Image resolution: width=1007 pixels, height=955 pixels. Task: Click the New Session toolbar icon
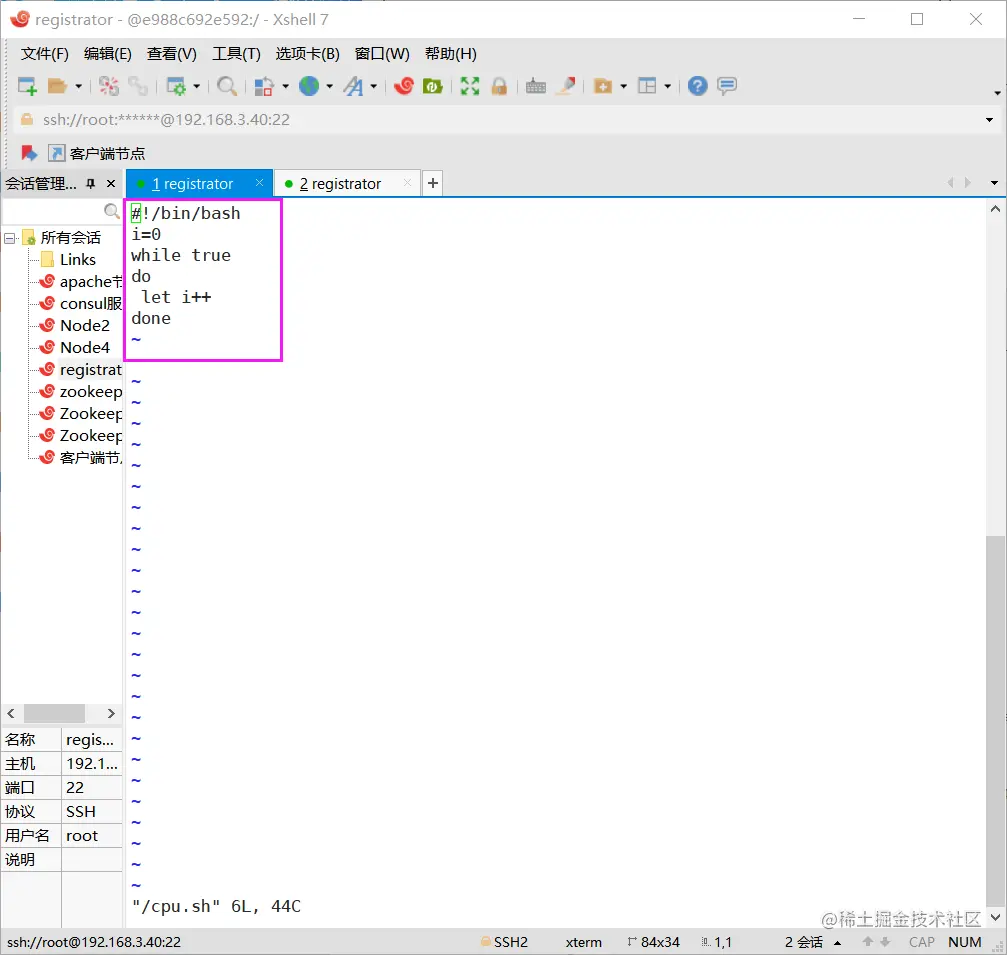pos(27,85)
